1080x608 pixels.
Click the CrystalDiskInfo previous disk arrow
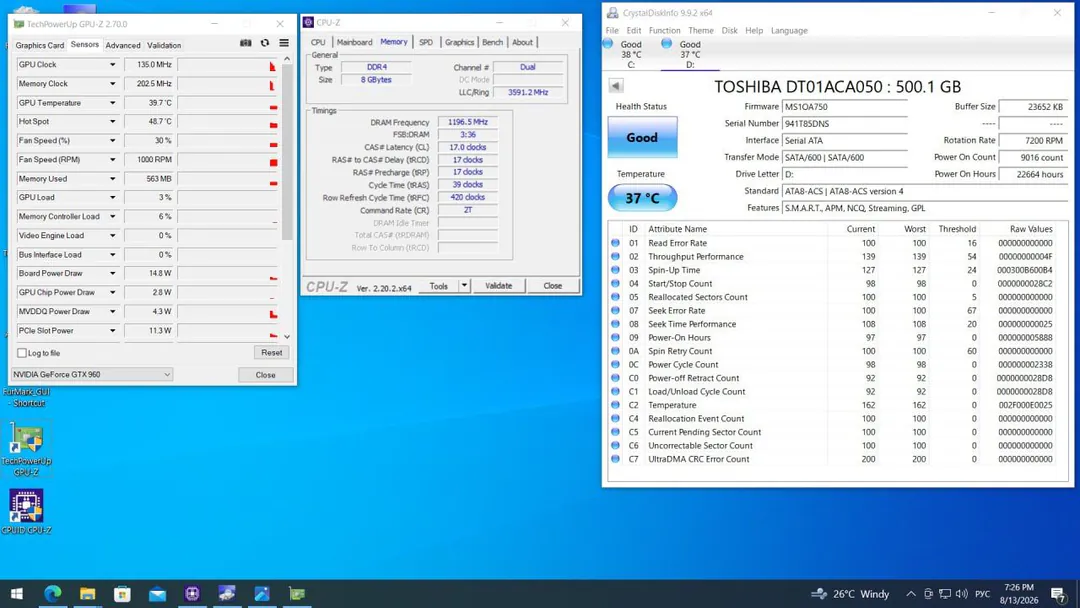[616, 86]
